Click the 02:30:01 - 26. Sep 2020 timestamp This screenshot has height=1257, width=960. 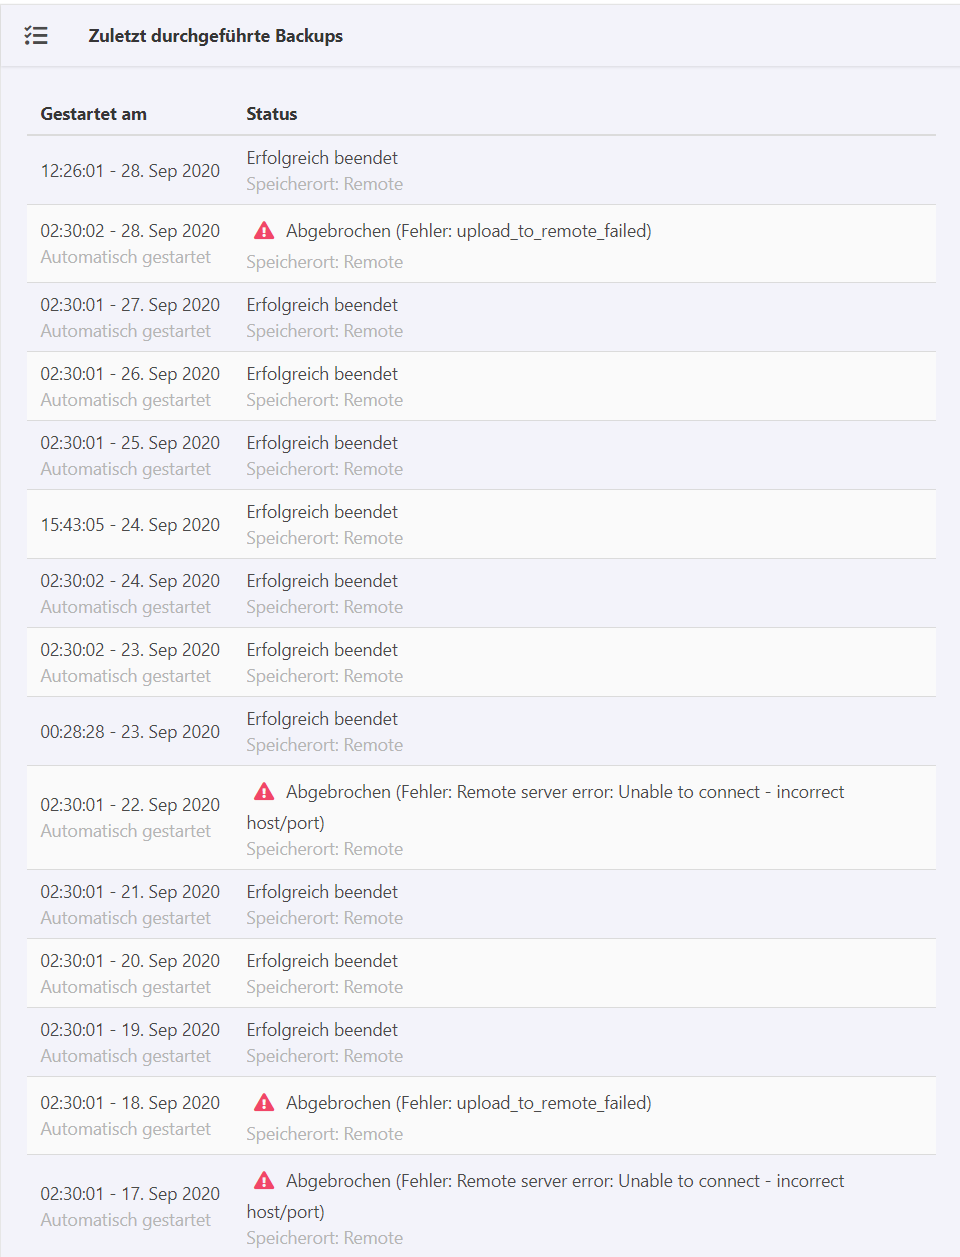(x=130, y=374)
